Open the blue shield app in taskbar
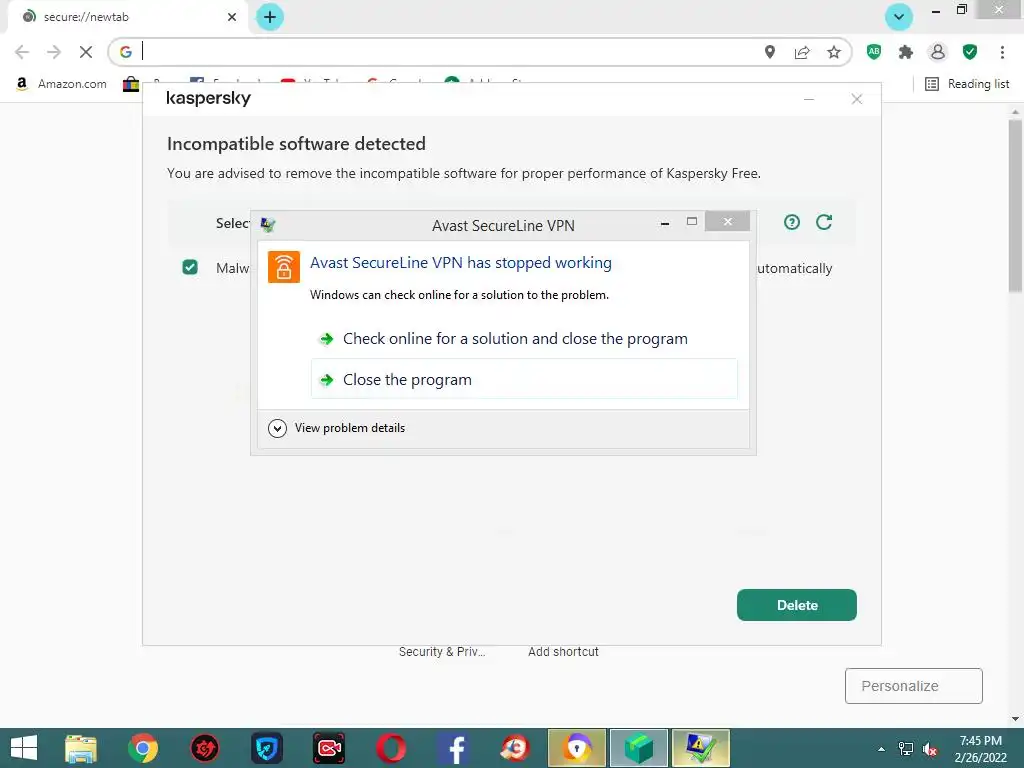 coord(267,748)
